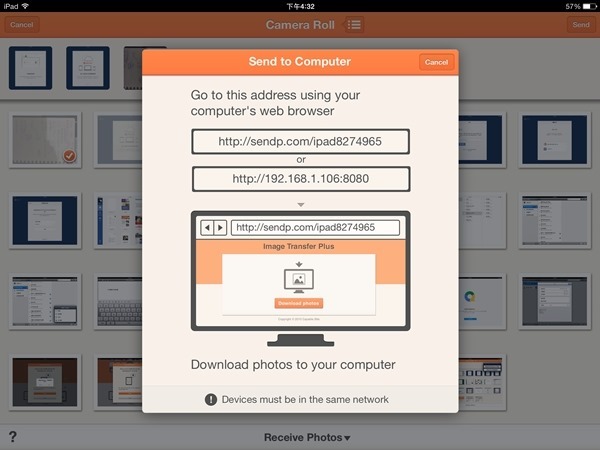Click the album list icon beside Camera Roll

[x=354, y=24]
